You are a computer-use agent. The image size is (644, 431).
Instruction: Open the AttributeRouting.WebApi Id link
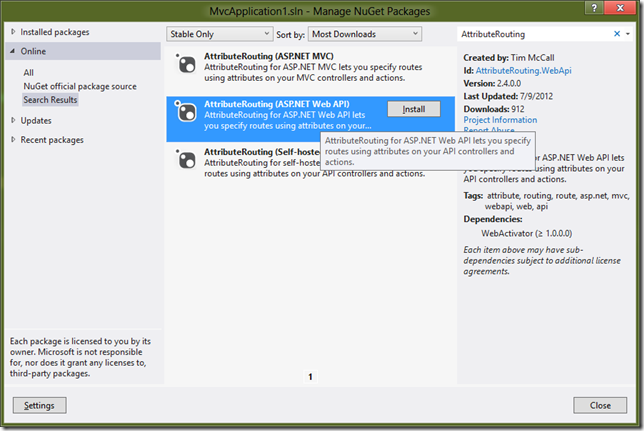point(523,71)
